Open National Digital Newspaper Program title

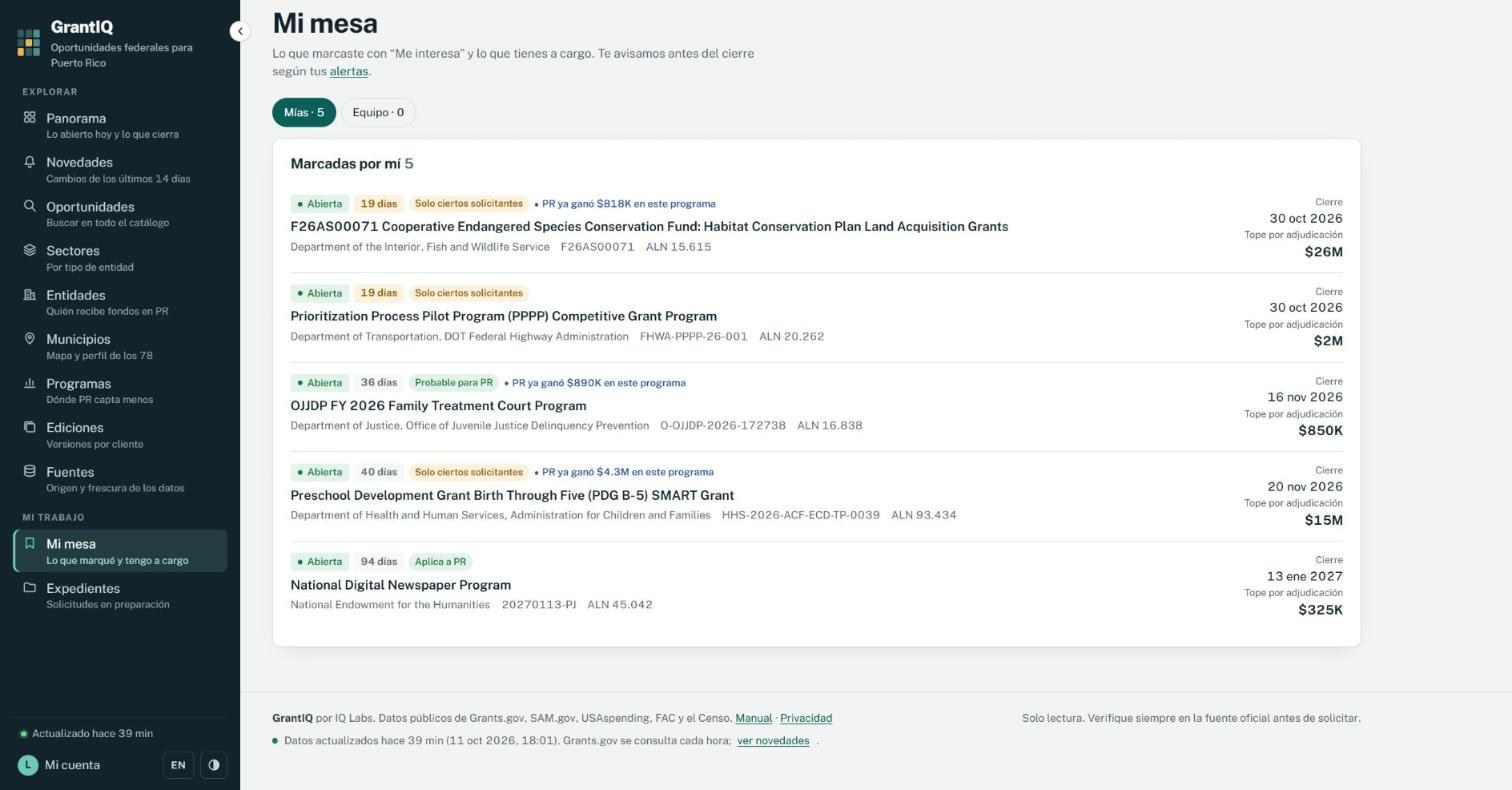tap(401, 585)
